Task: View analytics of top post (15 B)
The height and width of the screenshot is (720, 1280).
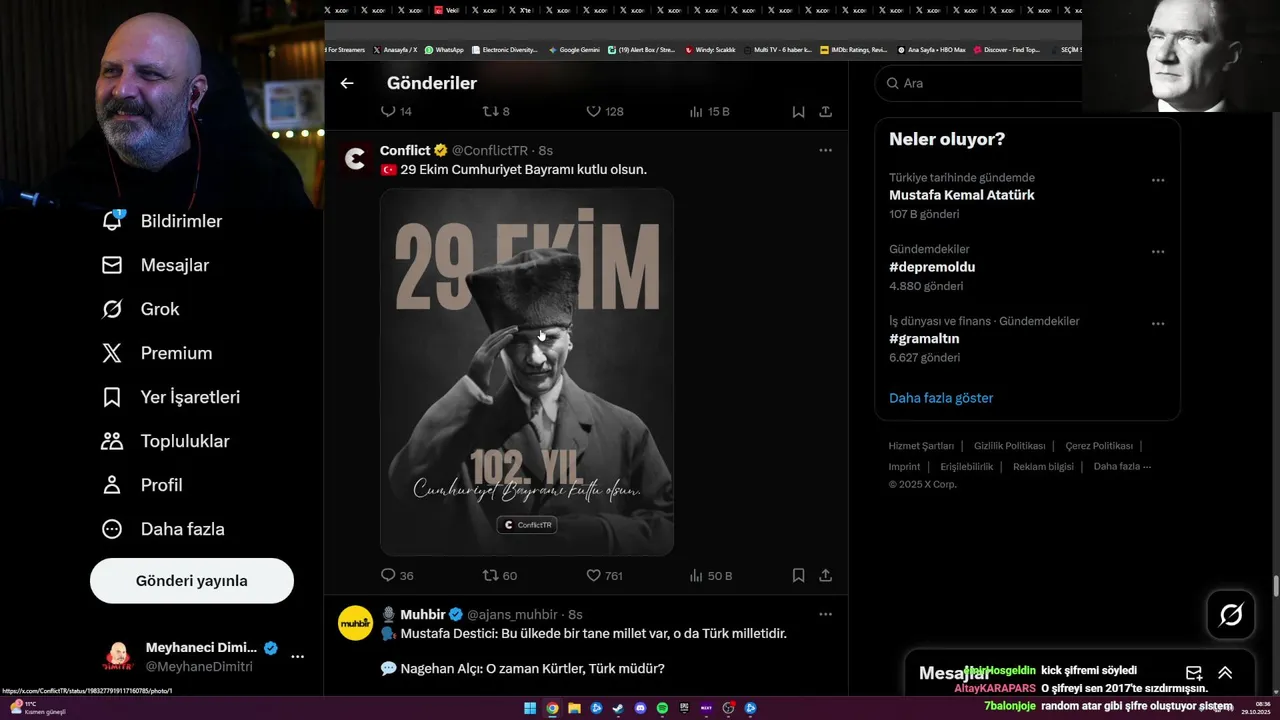Action: point(710,111)
